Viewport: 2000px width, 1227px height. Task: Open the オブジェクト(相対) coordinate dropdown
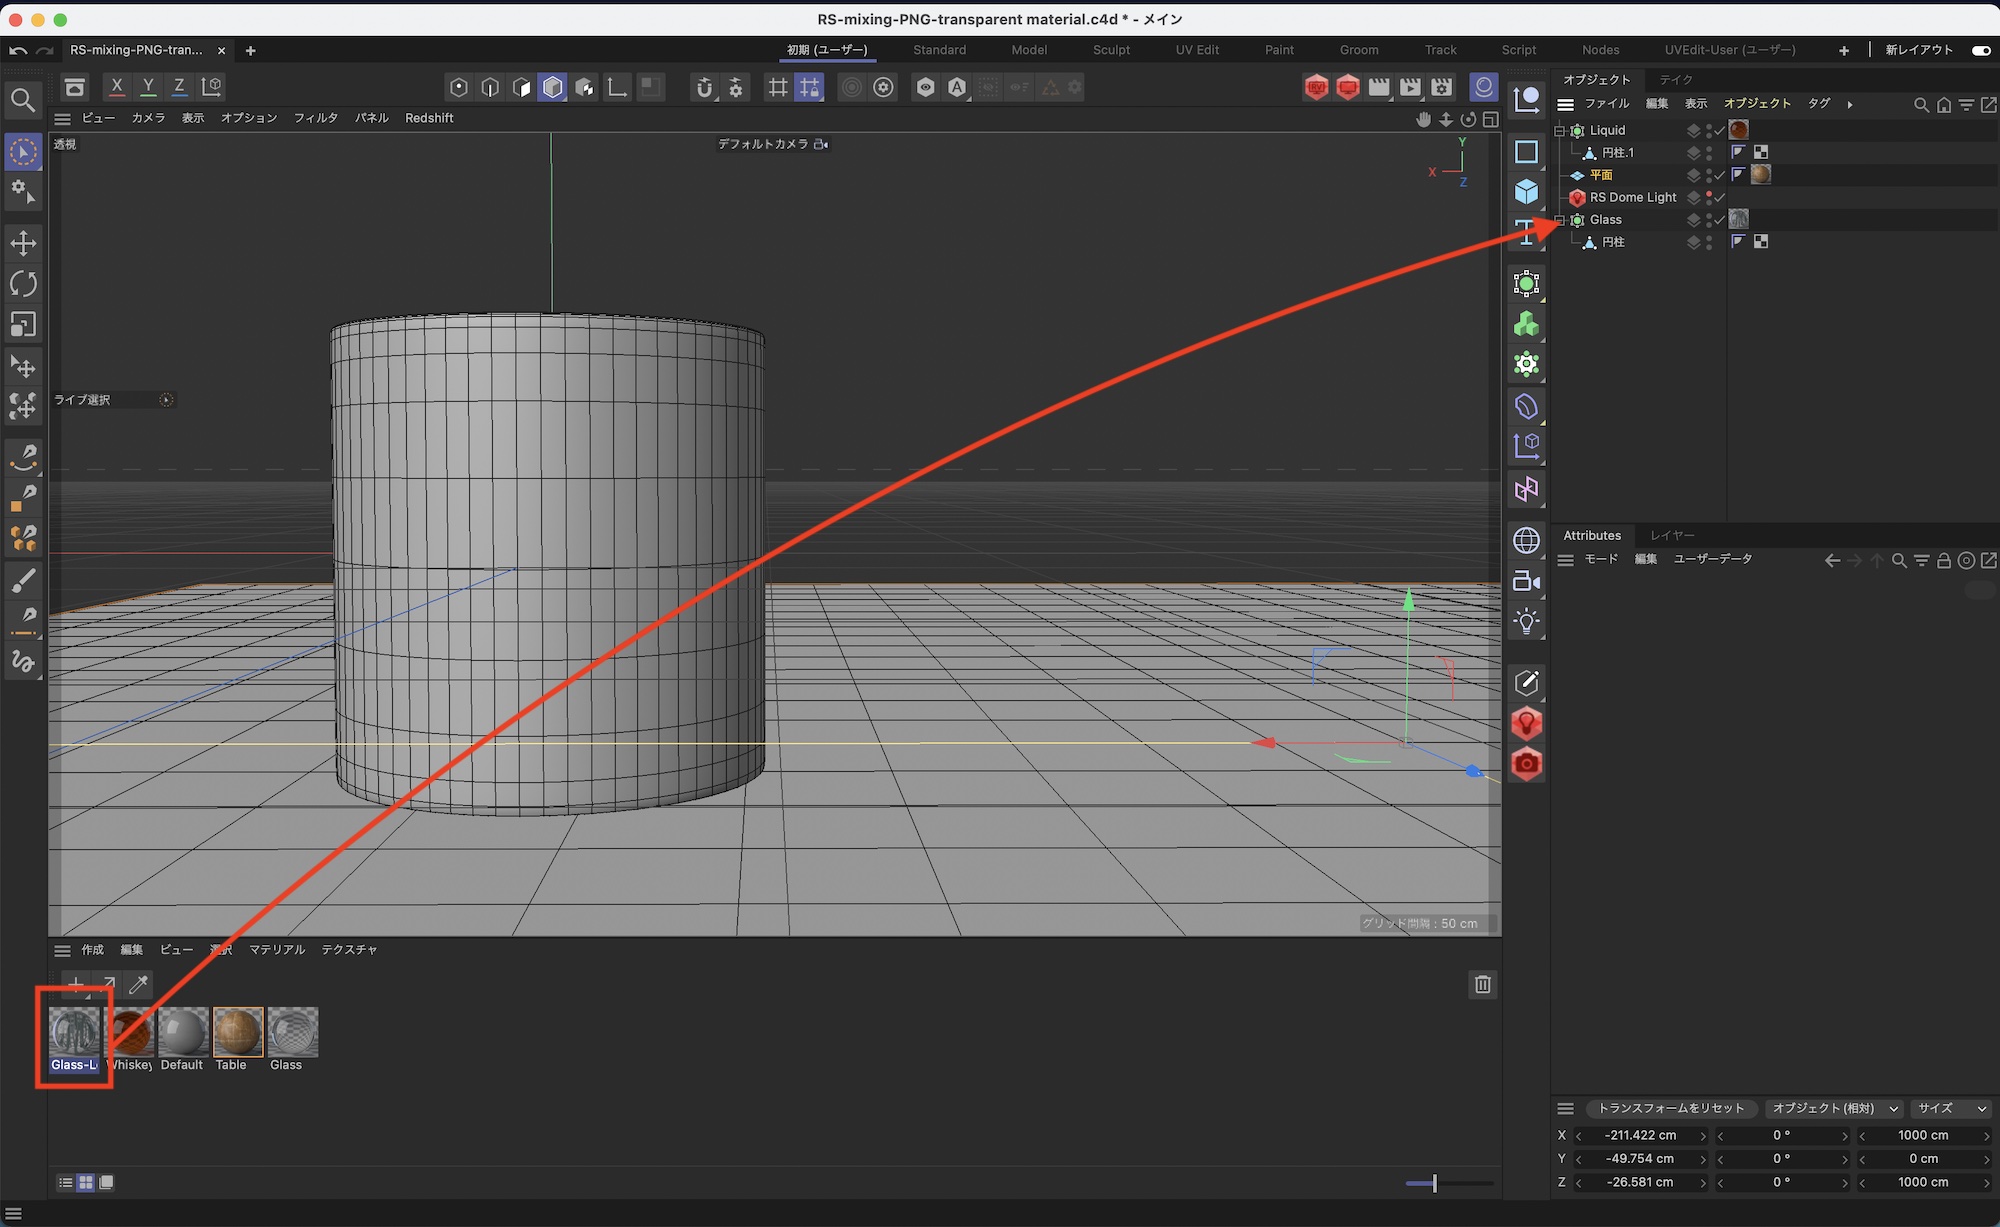click(x=1834, y=1108)
